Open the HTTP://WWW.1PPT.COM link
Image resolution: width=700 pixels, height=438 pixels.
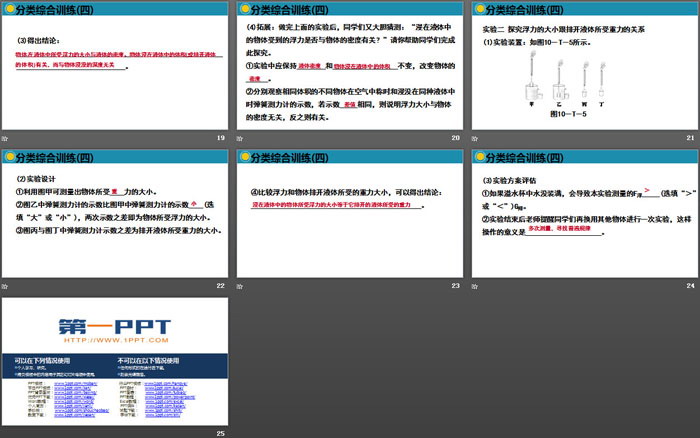coord(113,342)
